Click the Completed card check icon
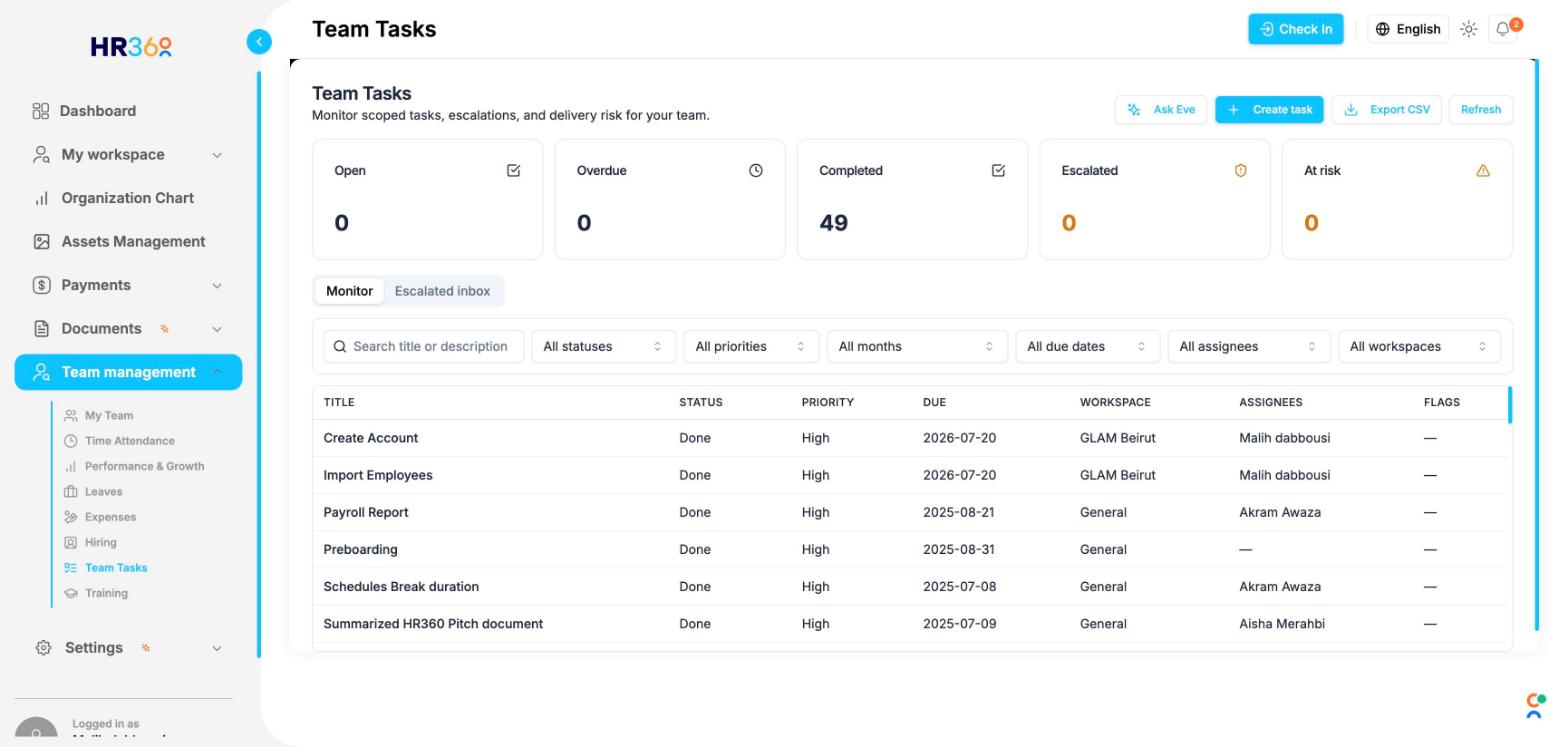This screenshot has width=1568, height=747. click(x=998, y=171)
